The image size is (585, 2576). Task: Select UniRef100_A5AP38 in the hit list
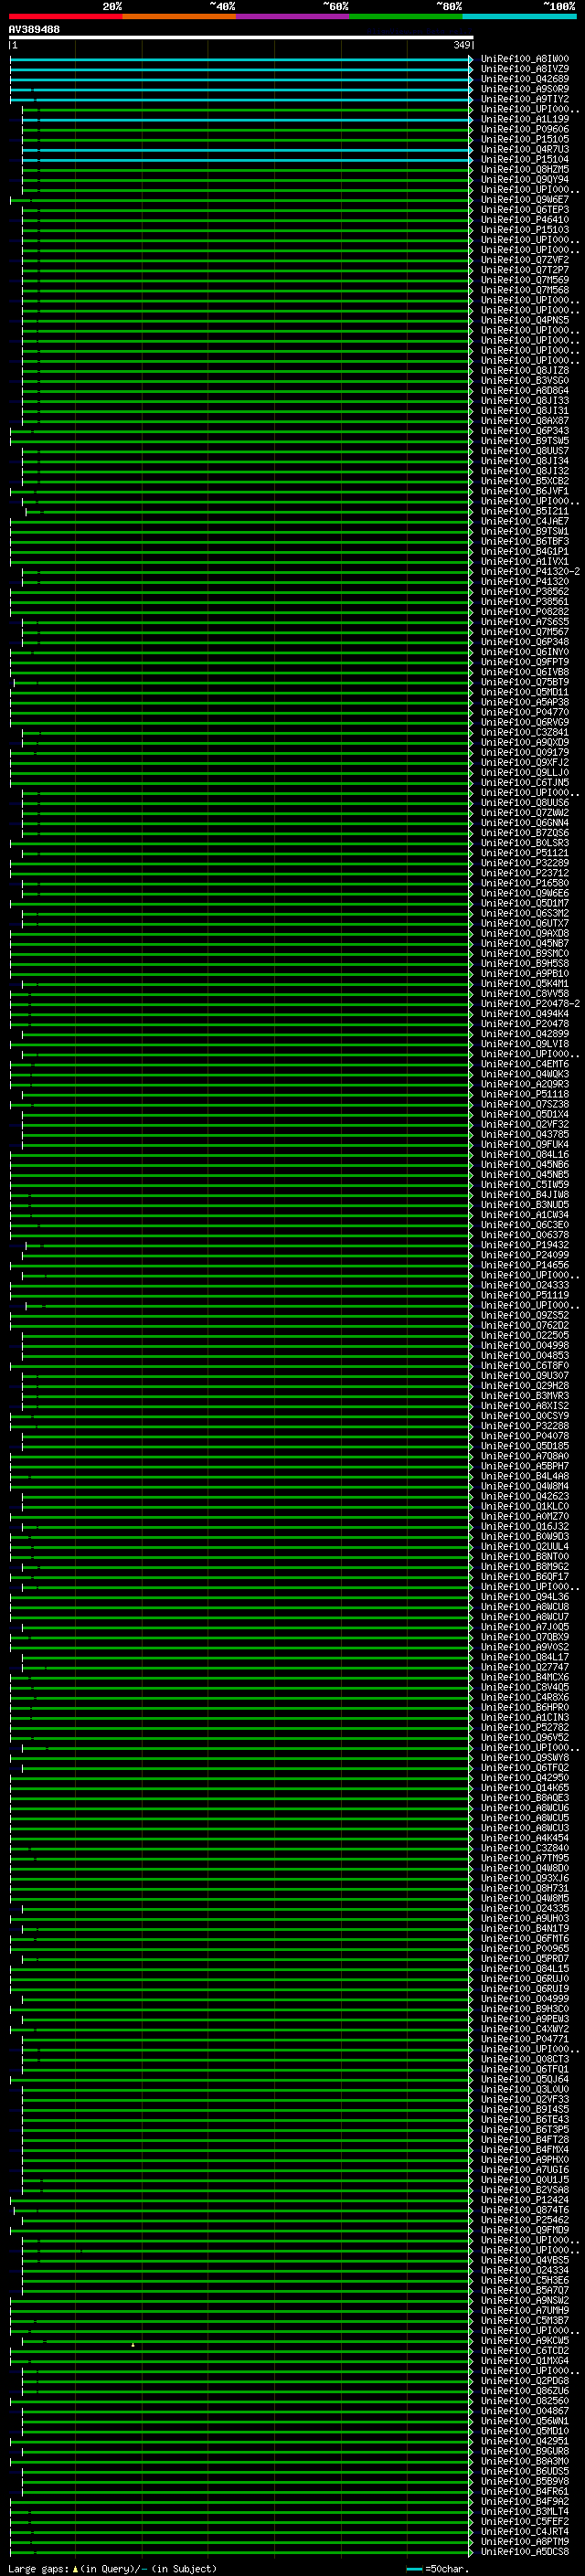tap(524, 703)
